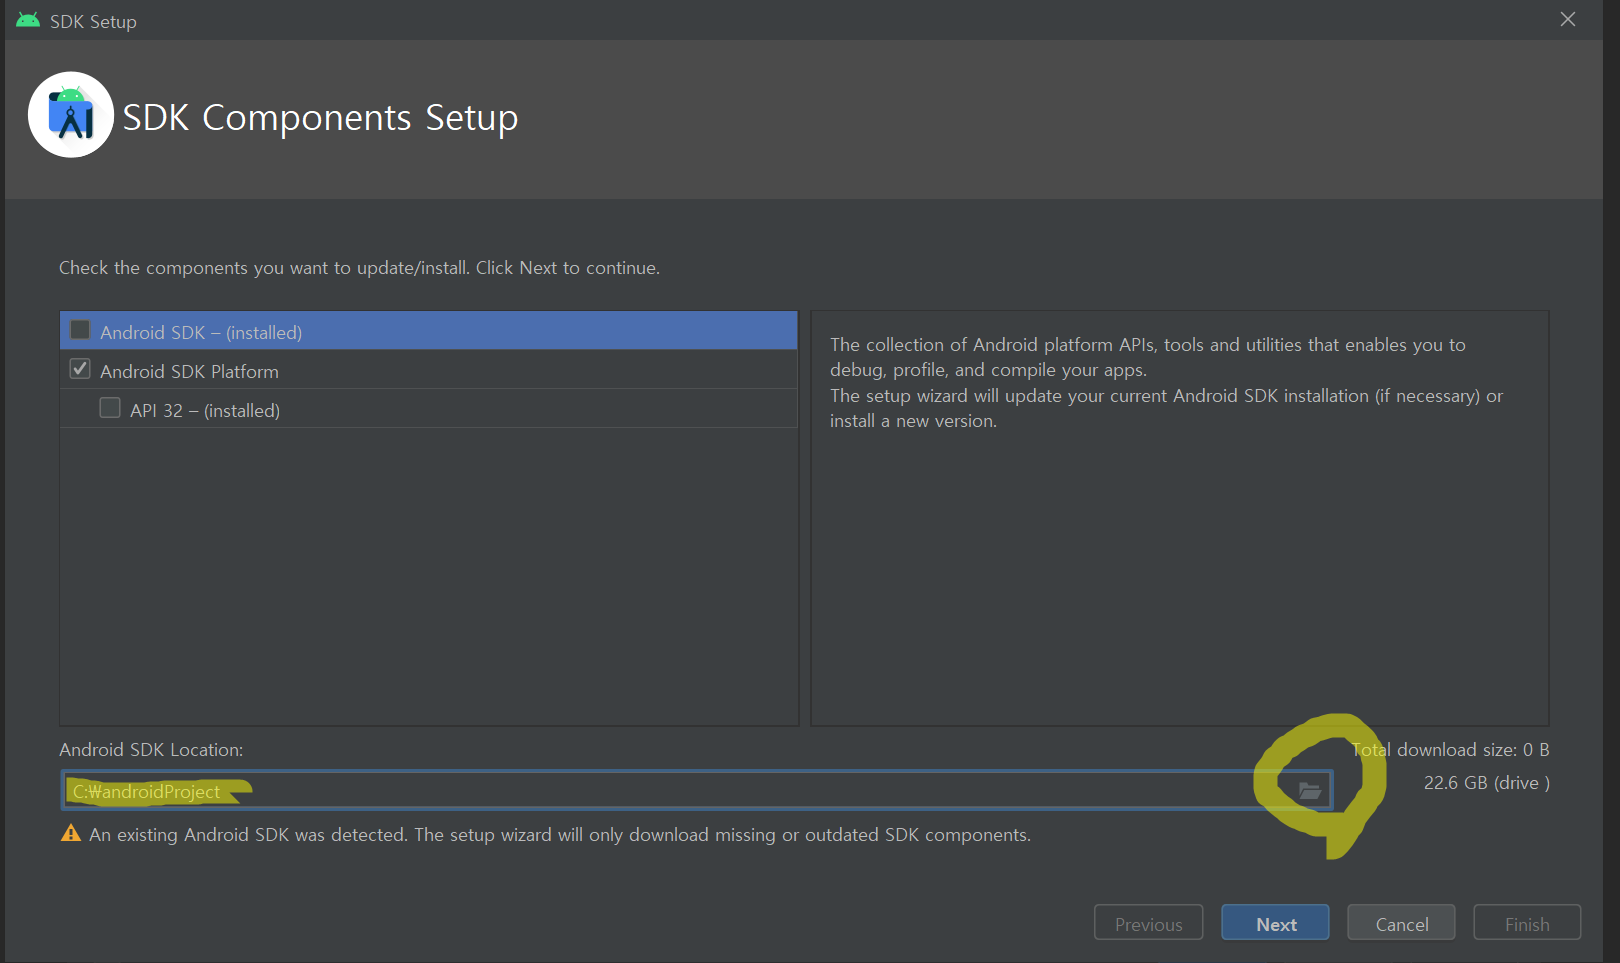Select the "Android SDK – (installed)" row
The image size is (1620, 963).
click(x=429, y=331)
